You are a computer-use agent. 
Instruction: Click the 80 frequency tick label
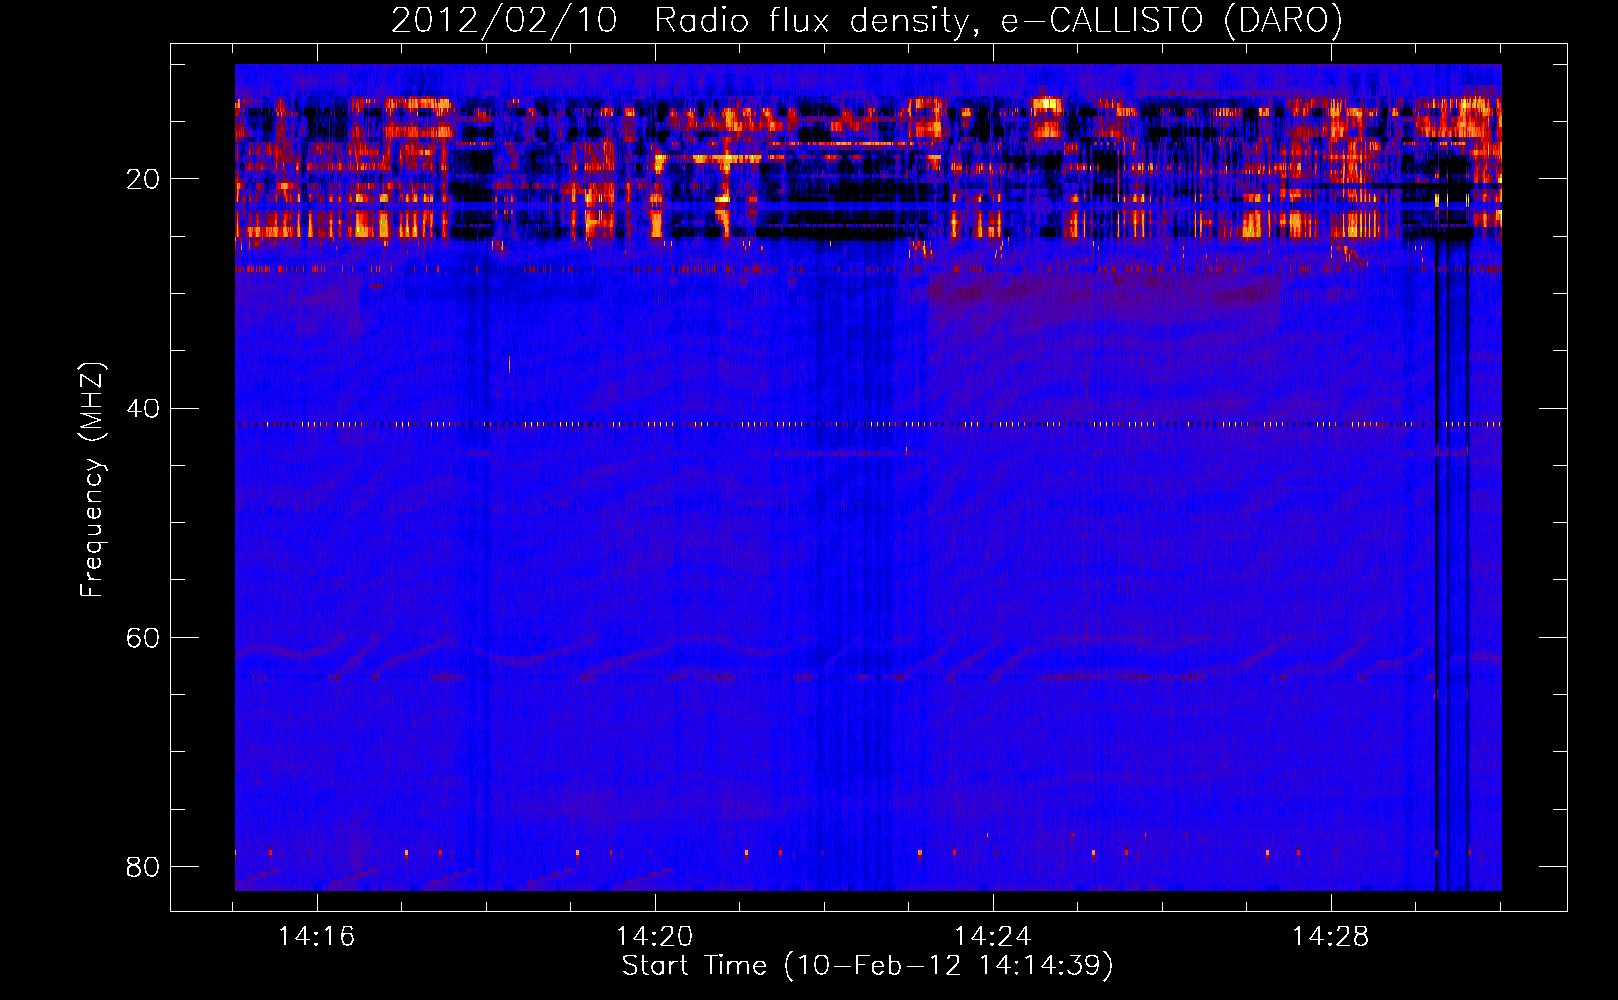(x=143, y=866)
